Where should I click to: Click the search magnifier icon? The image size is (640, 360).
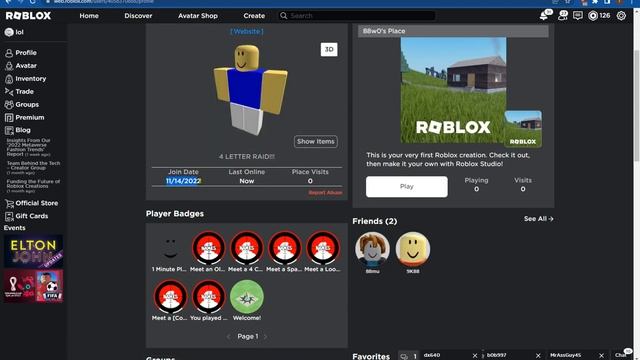tap(284, 16)
